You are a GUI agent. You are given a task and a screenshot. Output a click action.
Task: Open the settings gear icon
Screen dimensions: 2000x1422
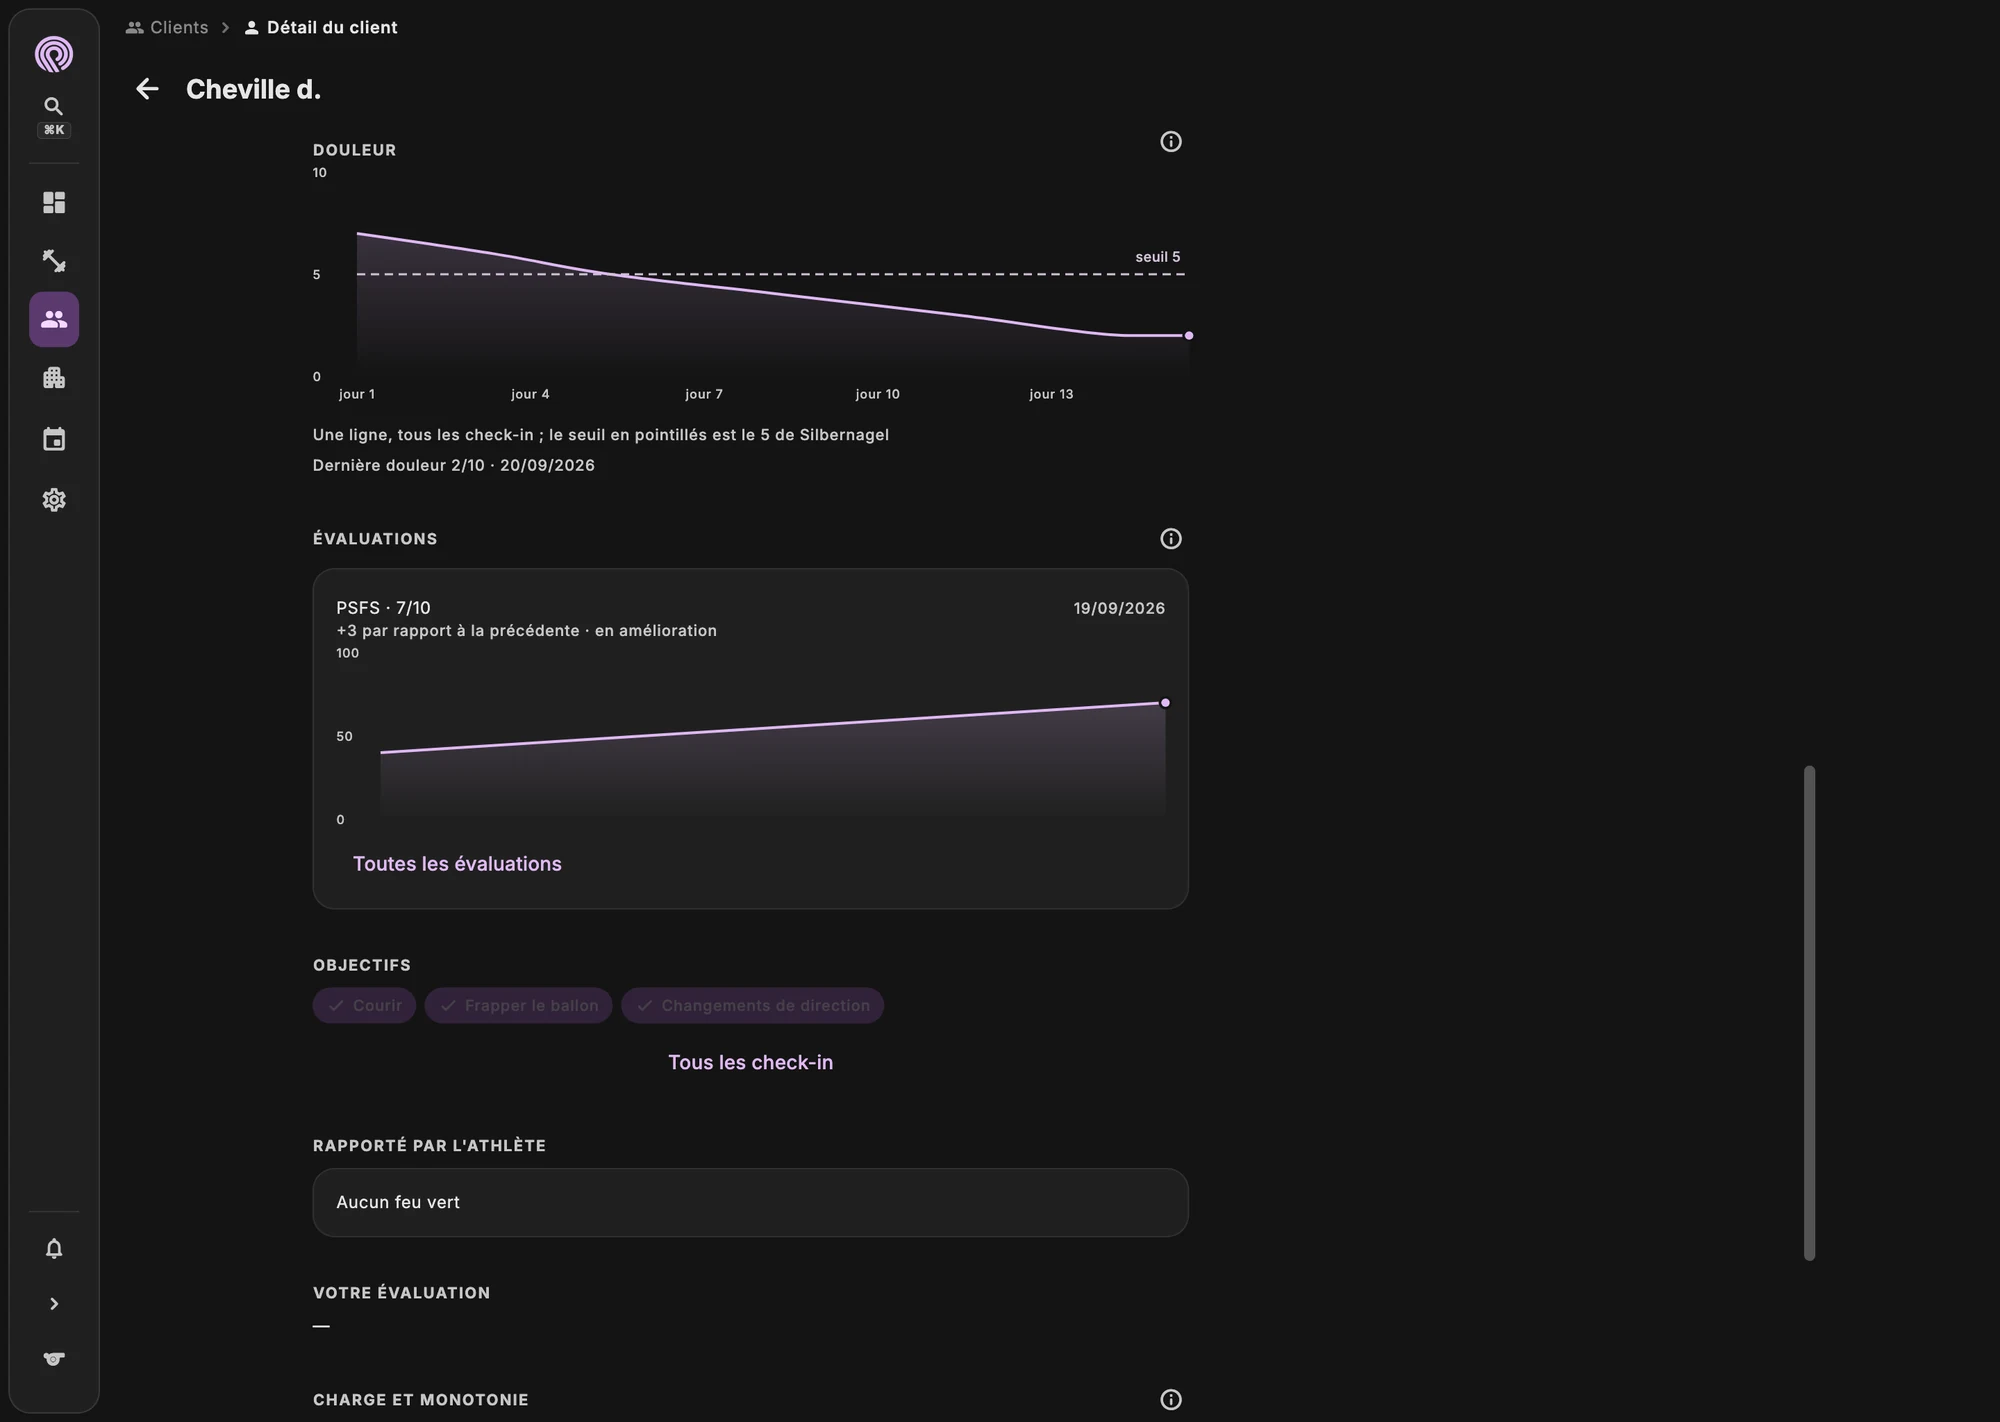[x=54, y=500]
